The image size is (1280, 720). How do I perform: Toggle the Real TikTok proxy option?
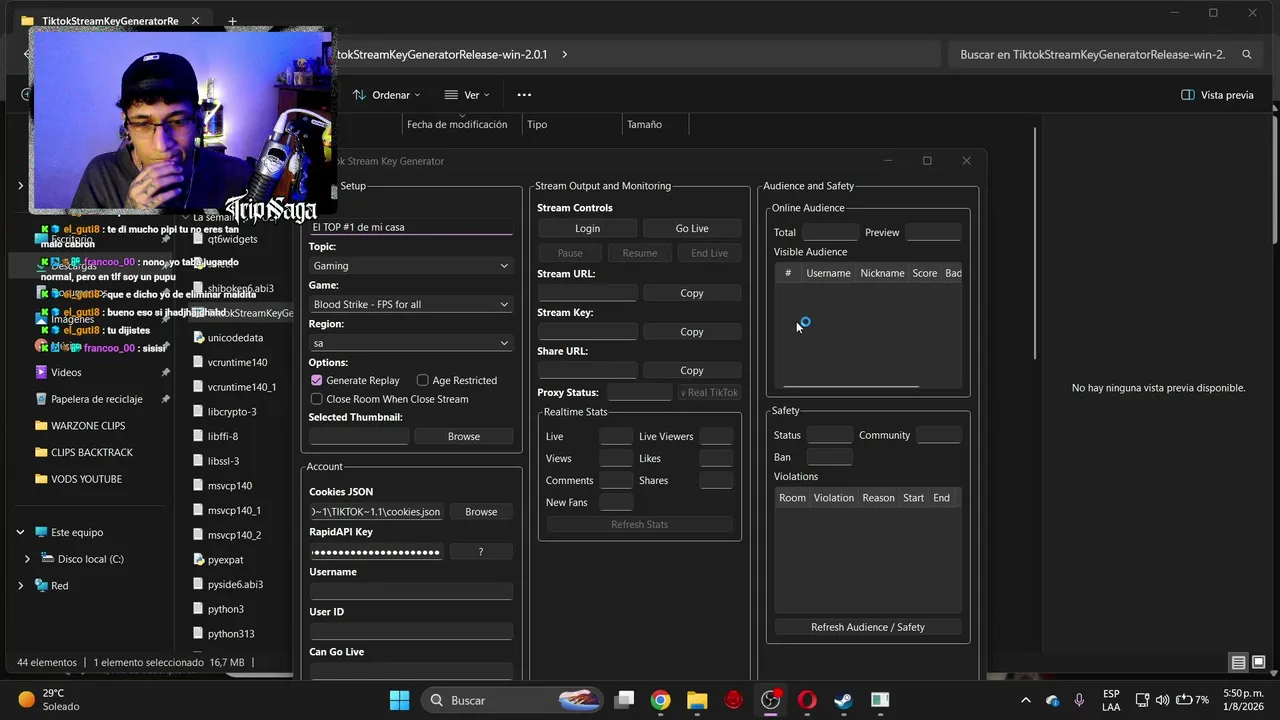(709, 393)
